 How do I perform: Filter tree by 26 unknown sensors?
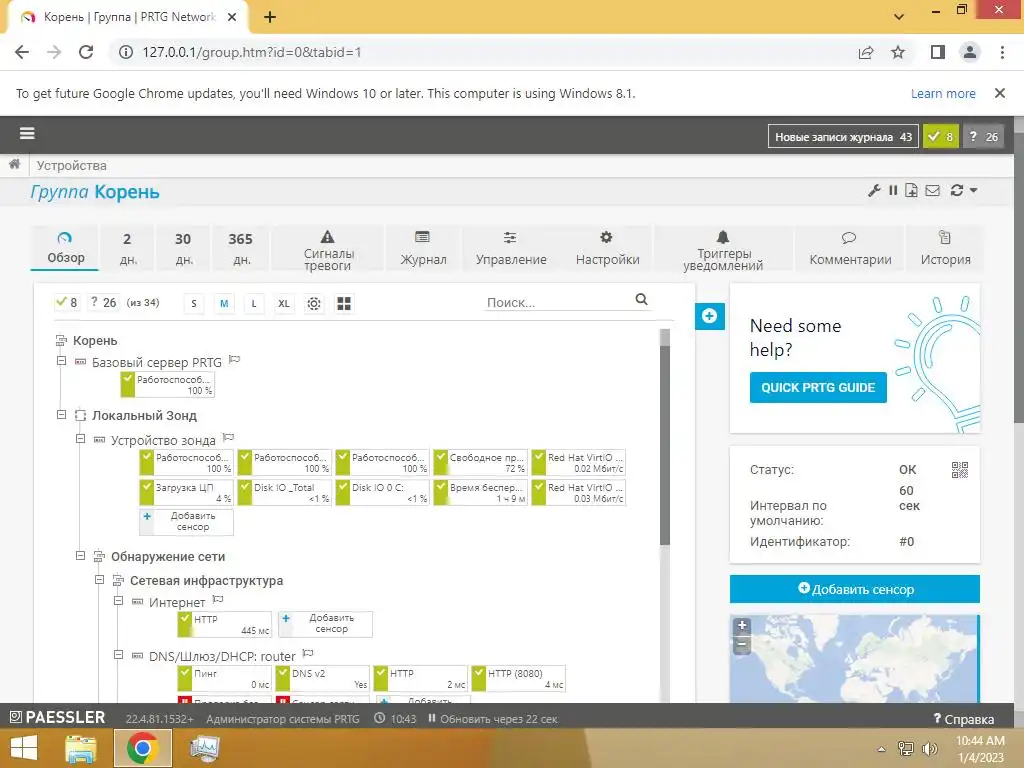point(103,302)
